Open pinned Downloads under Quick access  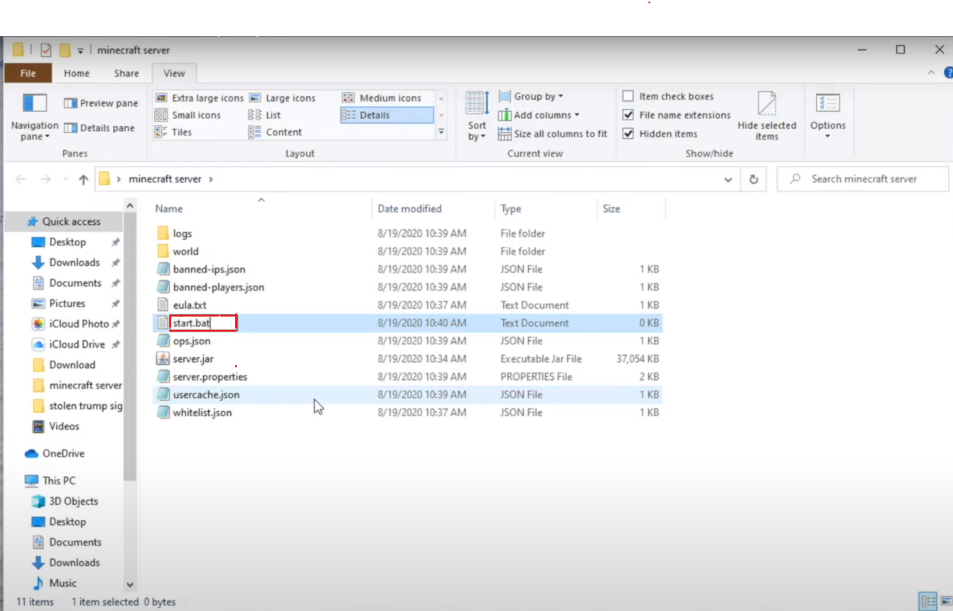click(74, 263)
